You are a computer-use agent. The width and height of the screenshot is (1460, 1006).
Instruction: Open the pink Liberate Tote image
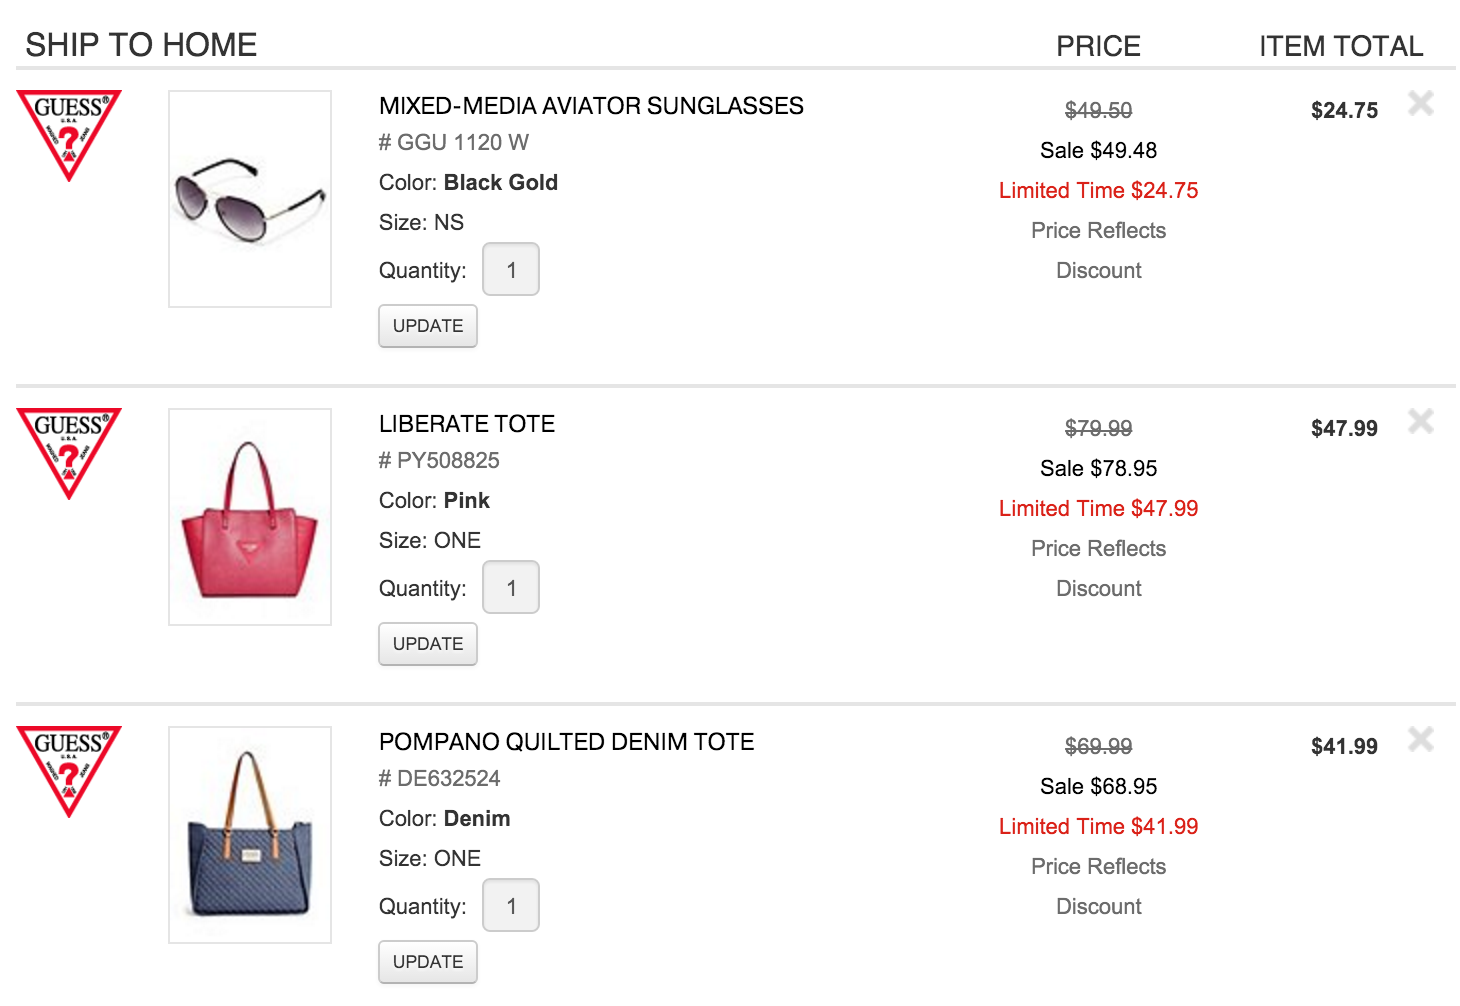pos(250,517)
